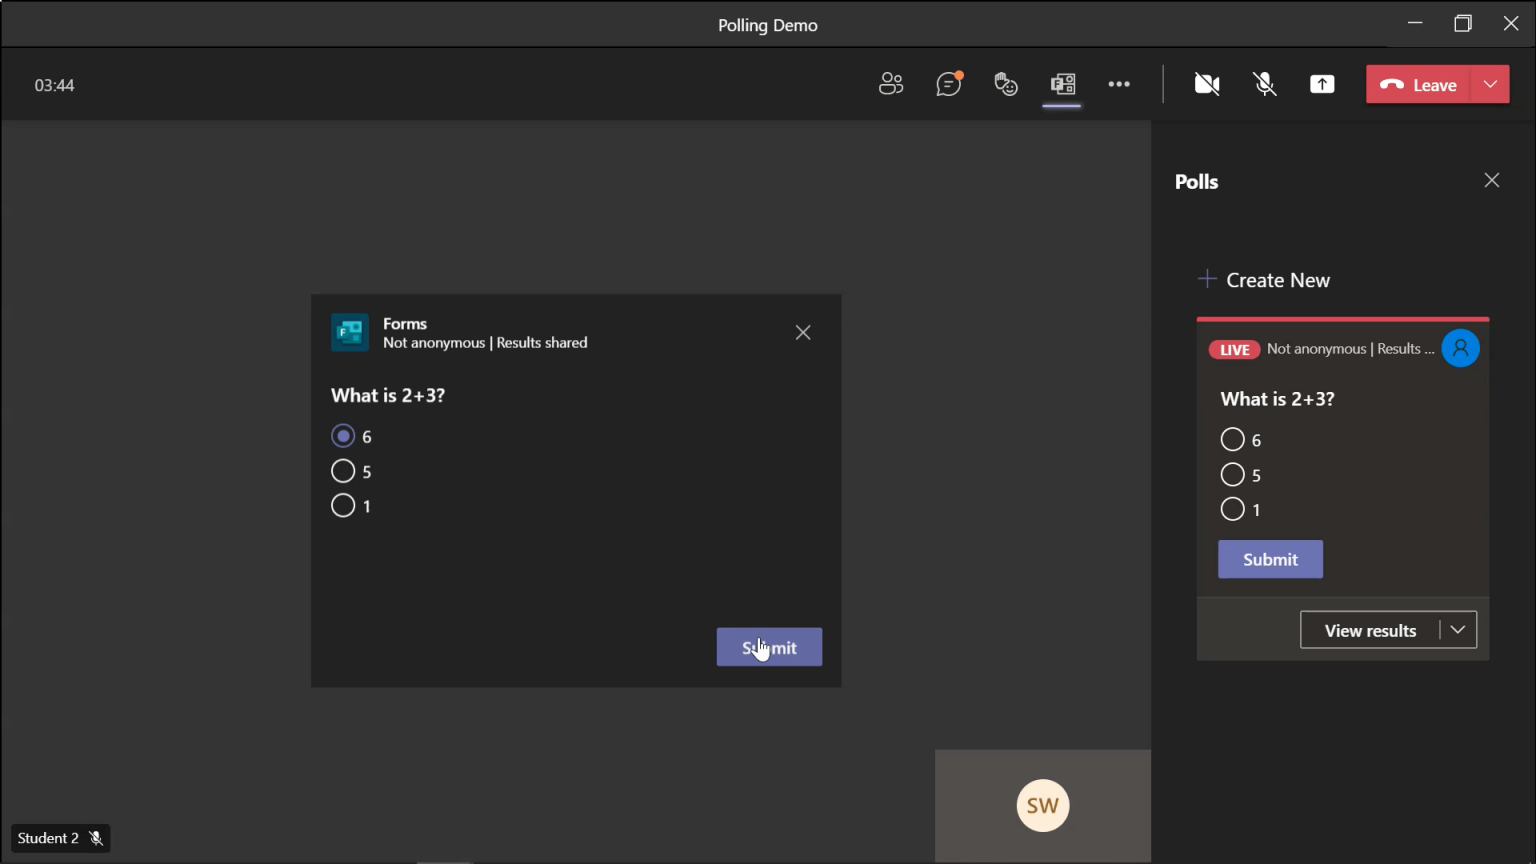This screenshot has height=864, width=1536.
Task: Select answer 5 in the Polls panel
Action: click(x=1233, y=475)
